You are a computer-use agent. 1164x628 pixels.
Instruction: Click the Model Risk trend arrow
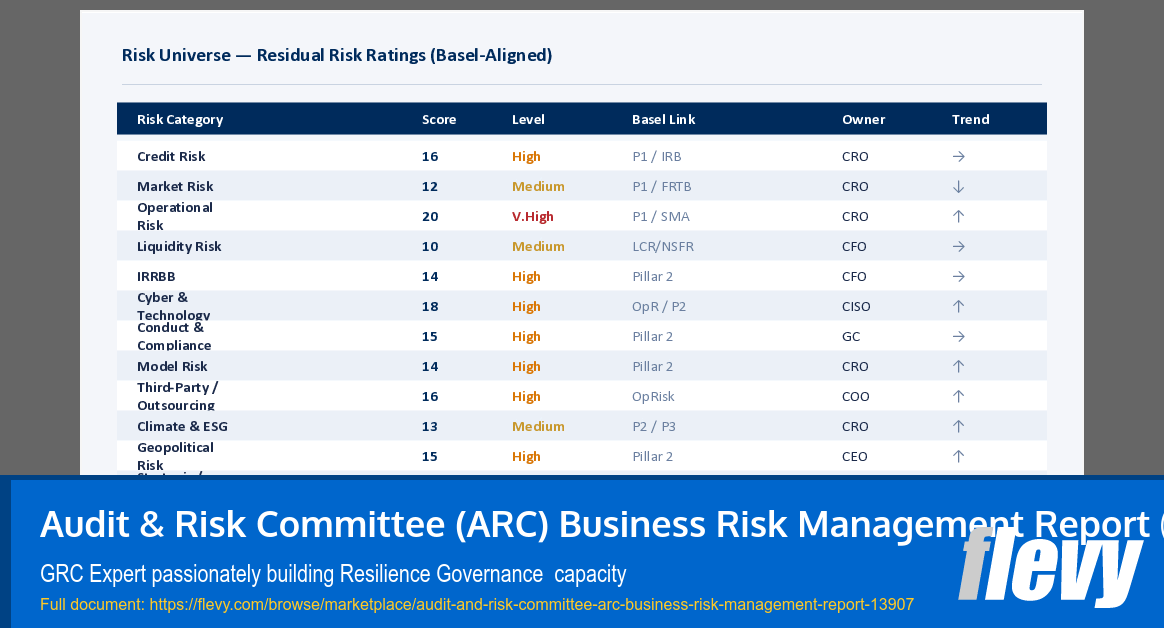(958, 367)
